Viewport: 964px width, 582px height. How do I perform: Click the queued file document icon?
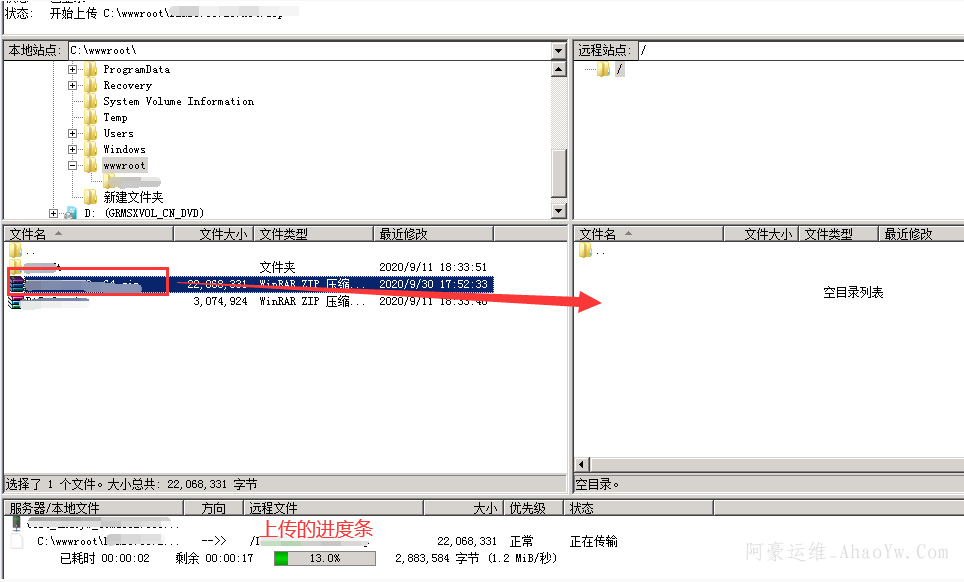tap(17, 541)
